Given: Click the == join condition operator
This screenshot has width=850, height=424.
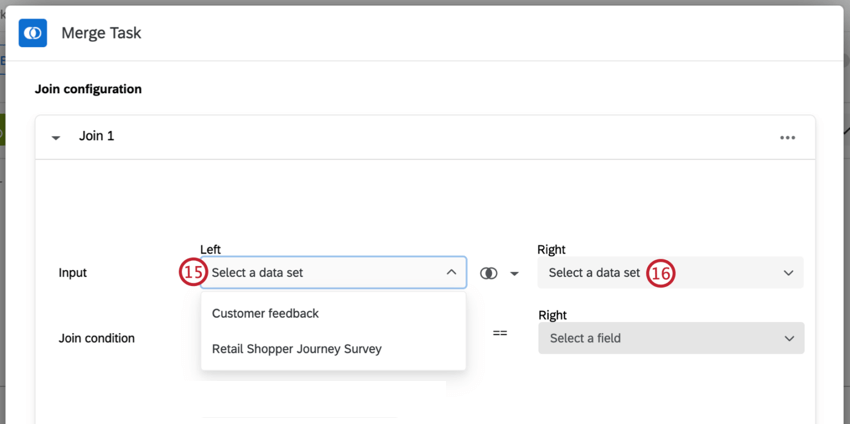Looking at the screenshot, I should pos(500,332).
